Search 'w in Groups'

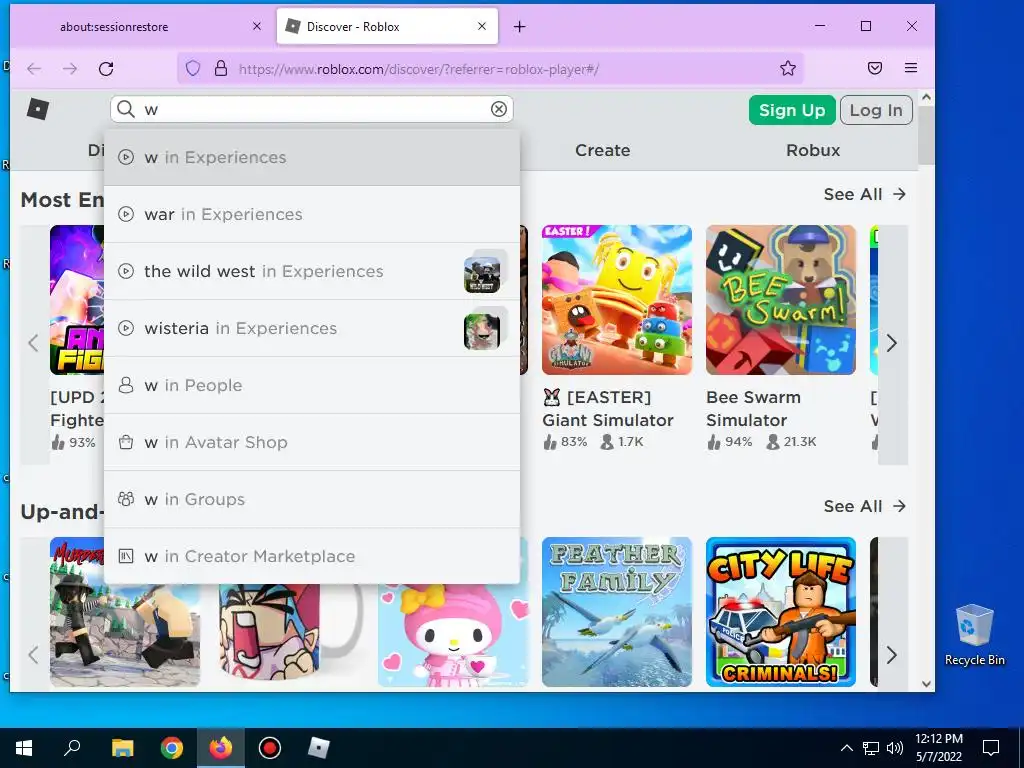click(312, 499)
